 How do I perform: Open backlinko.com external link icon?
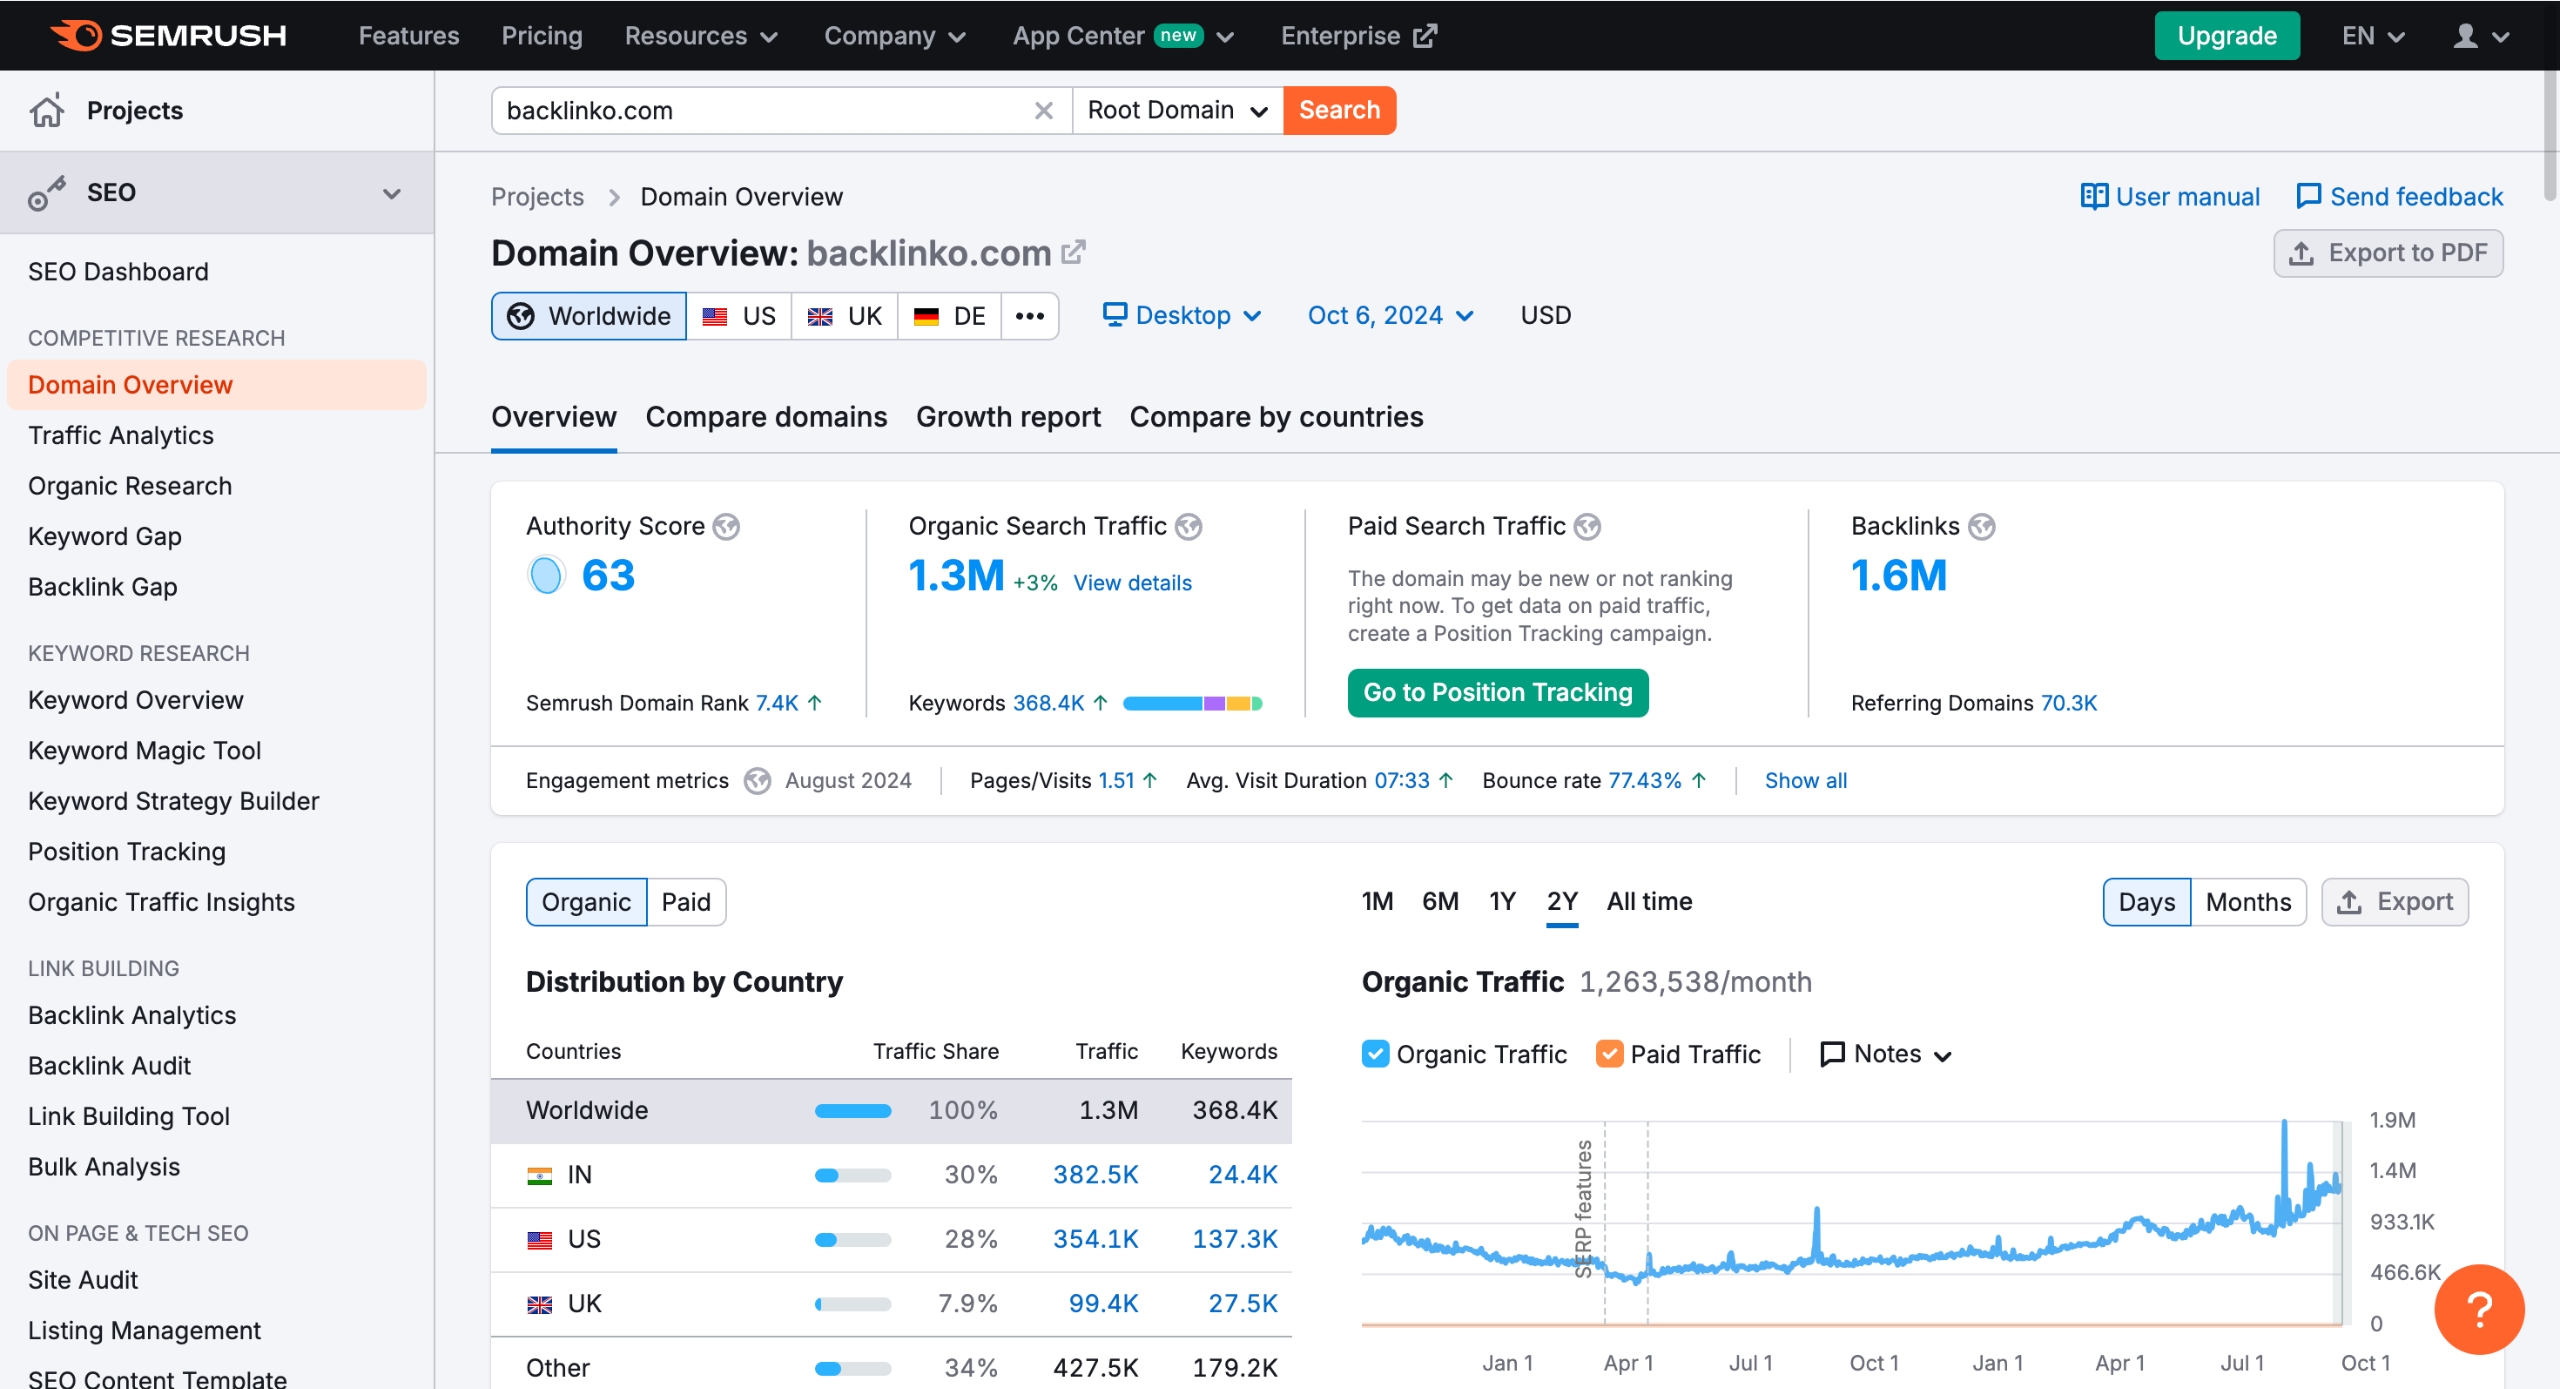tap(1073, 252)
